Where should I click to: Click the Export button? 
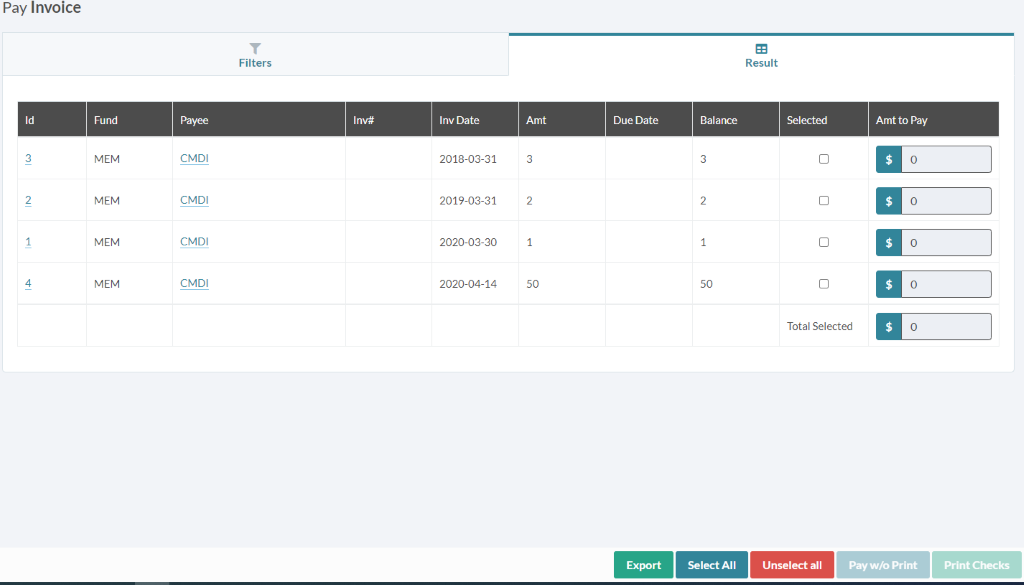643,565
